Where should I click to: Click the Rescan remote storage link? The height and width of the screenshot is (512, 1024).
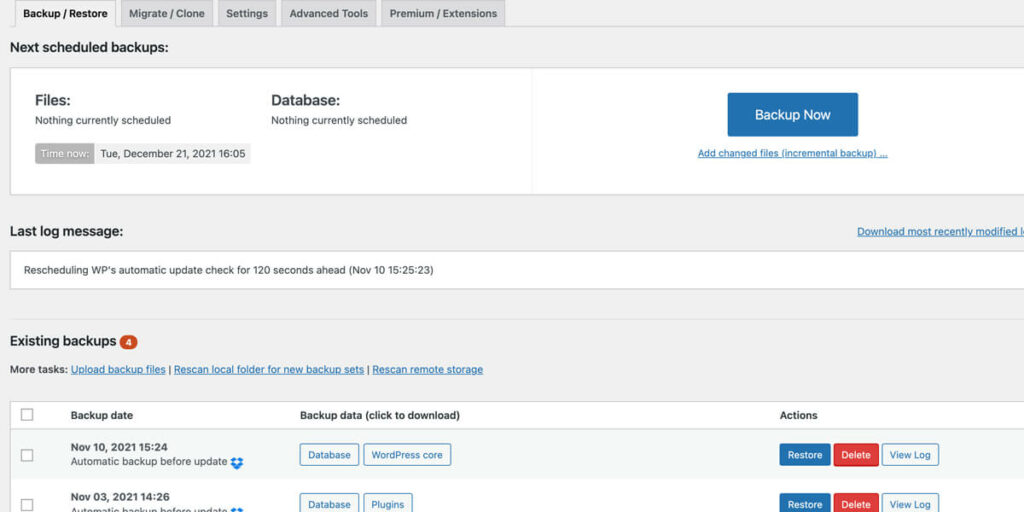click(x=428, y=370)
